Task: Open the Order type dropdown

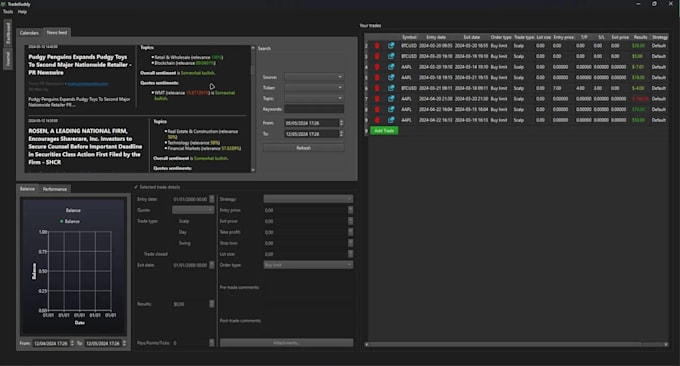Action: pos(308,265)
